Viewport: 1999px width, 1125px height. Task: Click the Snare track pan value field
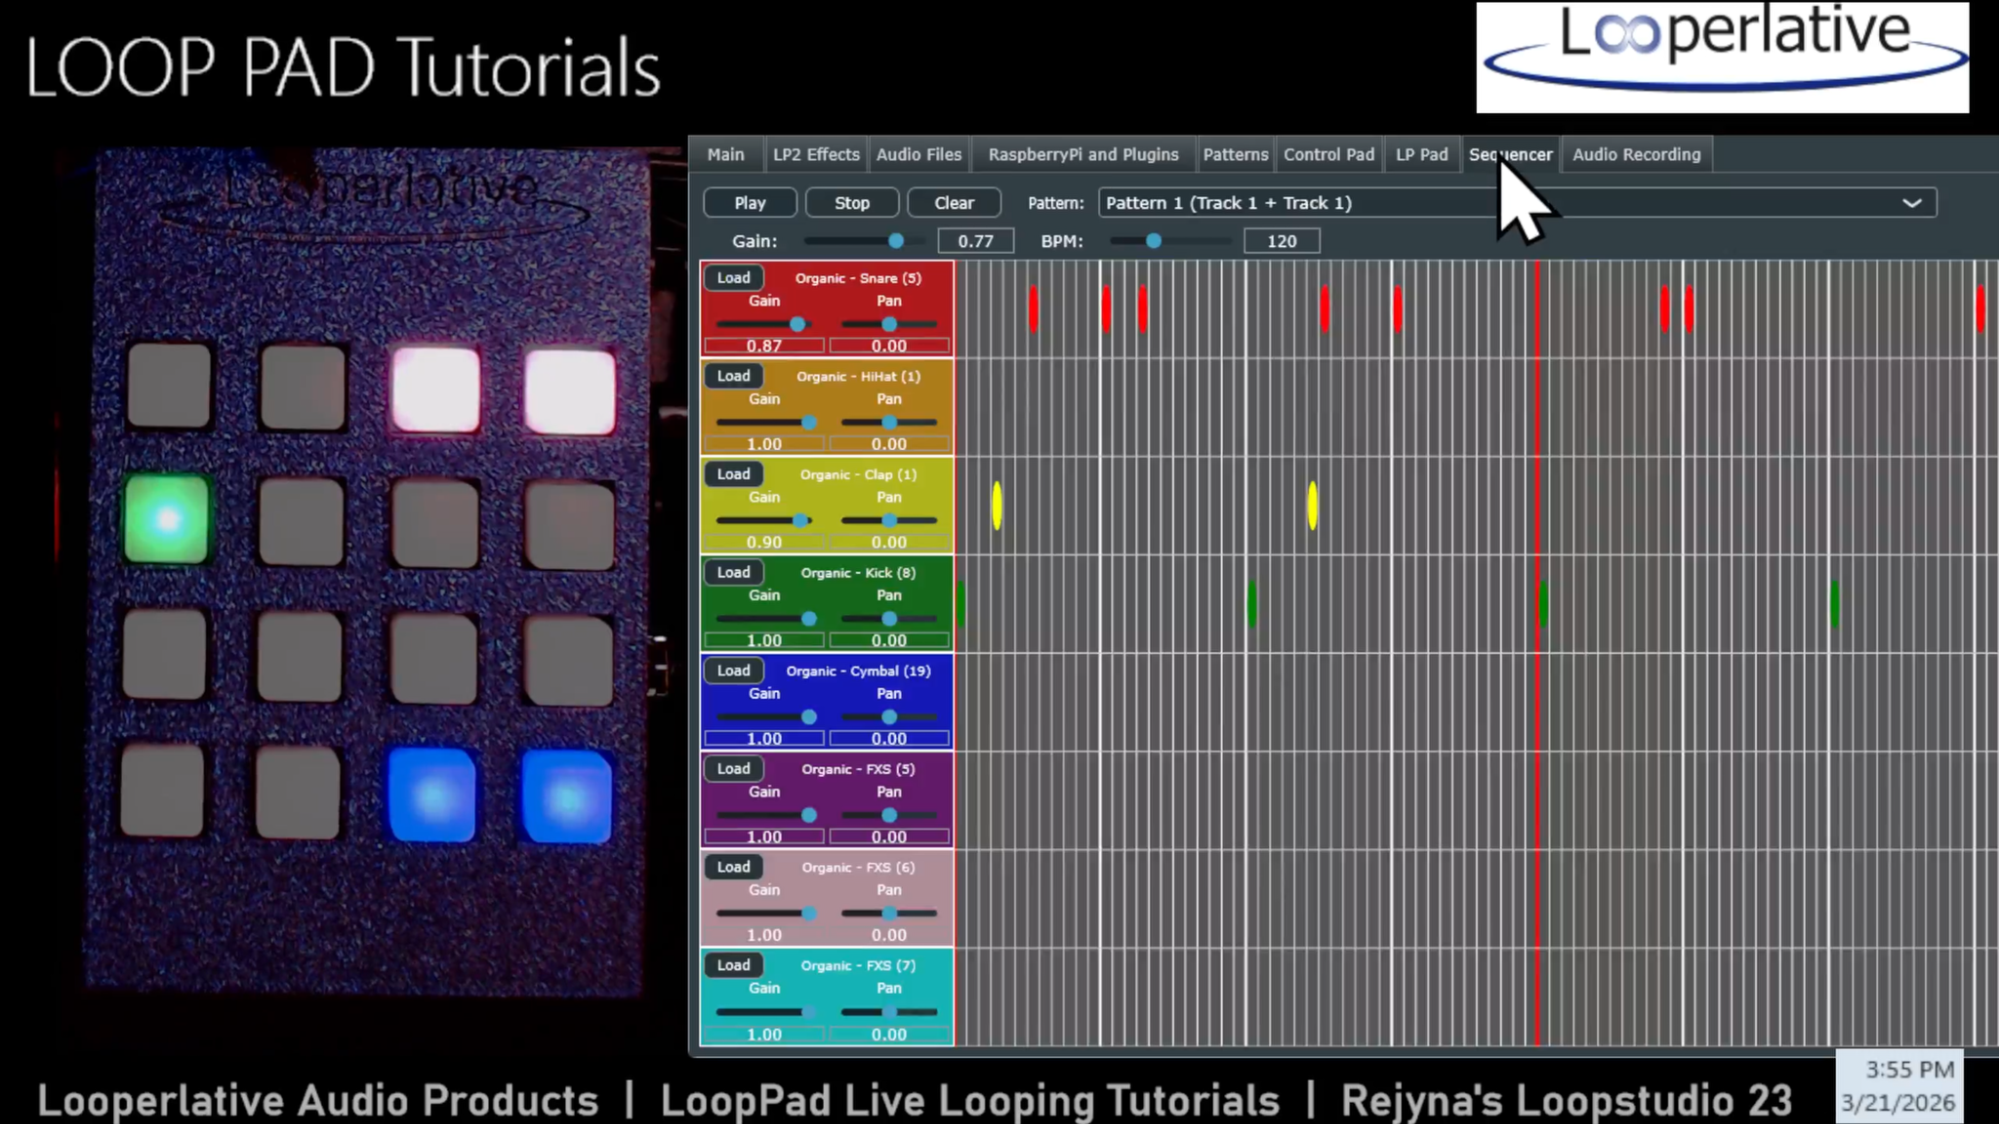[x=889, y=346]
